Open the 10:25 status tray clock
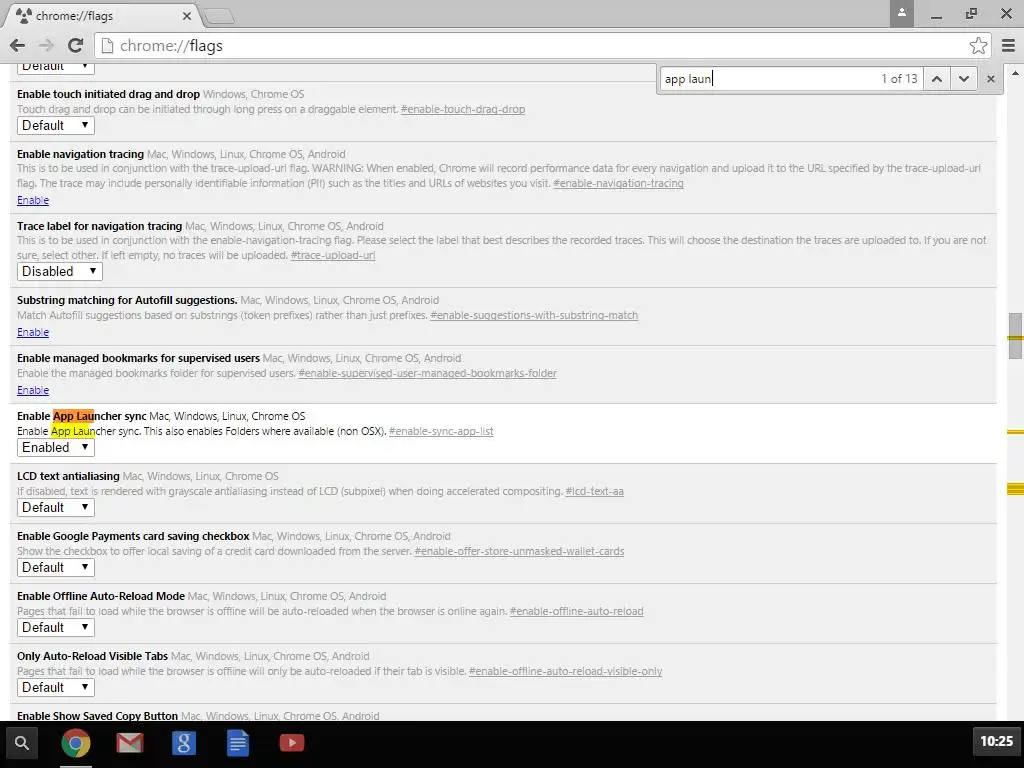Screen dimensions: 1024x768 pyautogui.click(x=996, y=741)
